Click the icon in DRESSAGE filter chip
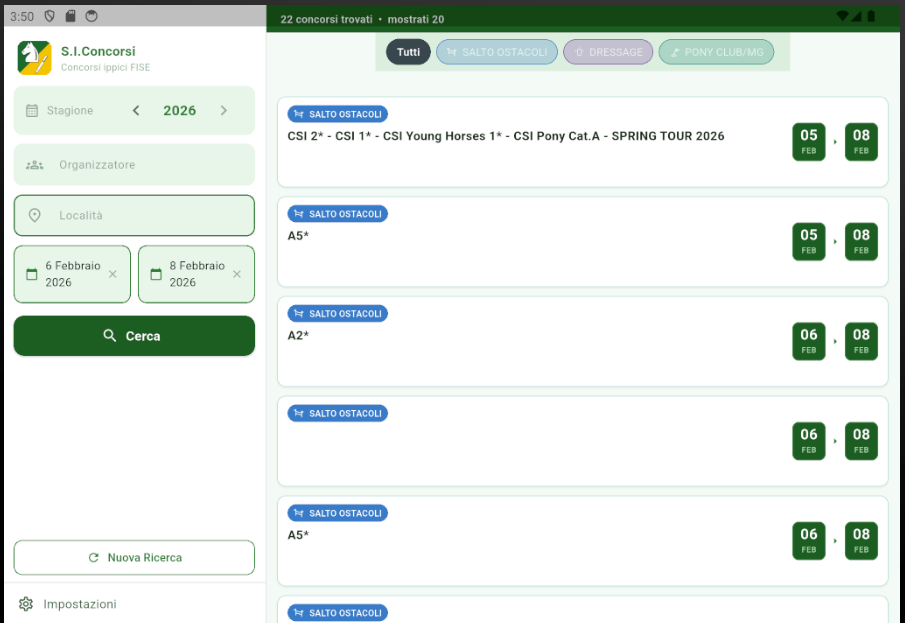905x623 pixels. click(579, 52)
